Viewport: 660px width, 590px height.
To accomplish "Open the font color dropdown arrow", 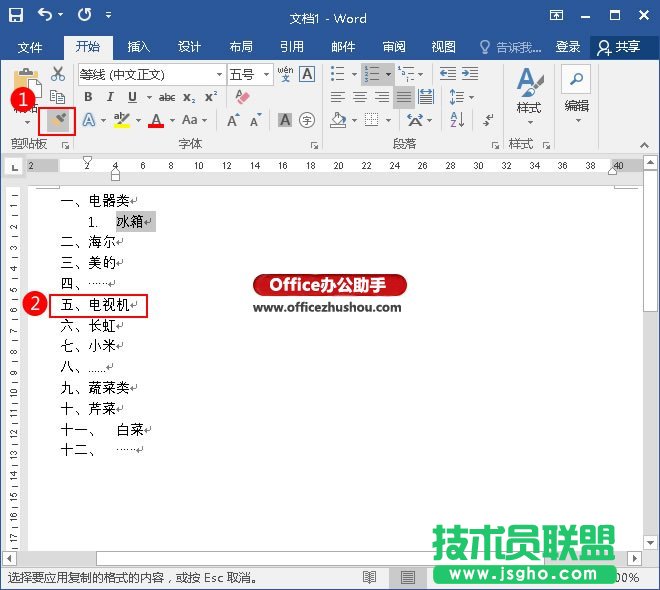I will coord(172,120).
